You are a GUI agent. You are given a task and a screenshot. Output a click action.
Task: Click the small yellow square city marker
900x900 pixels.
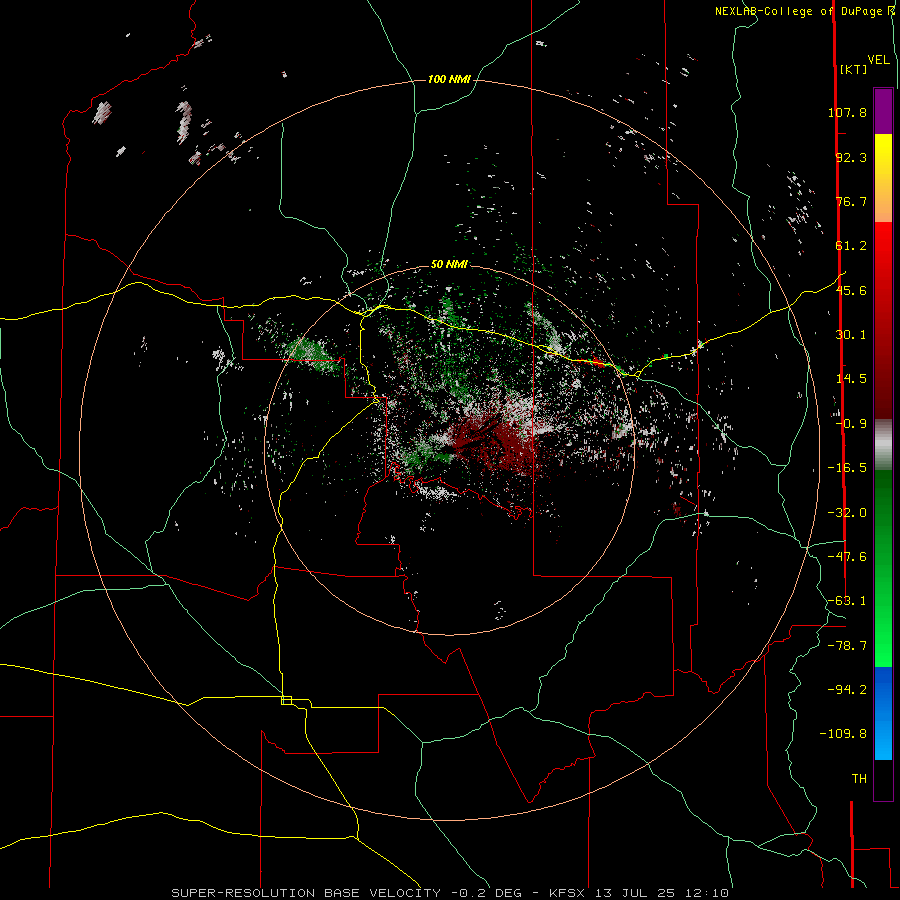(x=286, y=700)
